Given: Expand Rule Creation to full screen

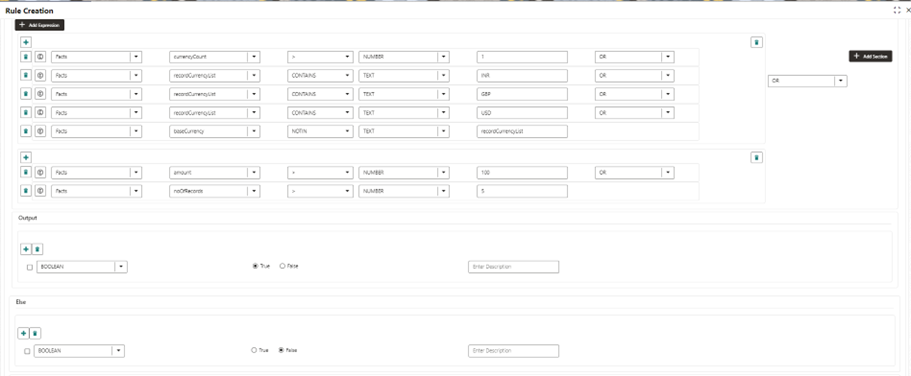Looking at the screenshot, I should 897,10.
